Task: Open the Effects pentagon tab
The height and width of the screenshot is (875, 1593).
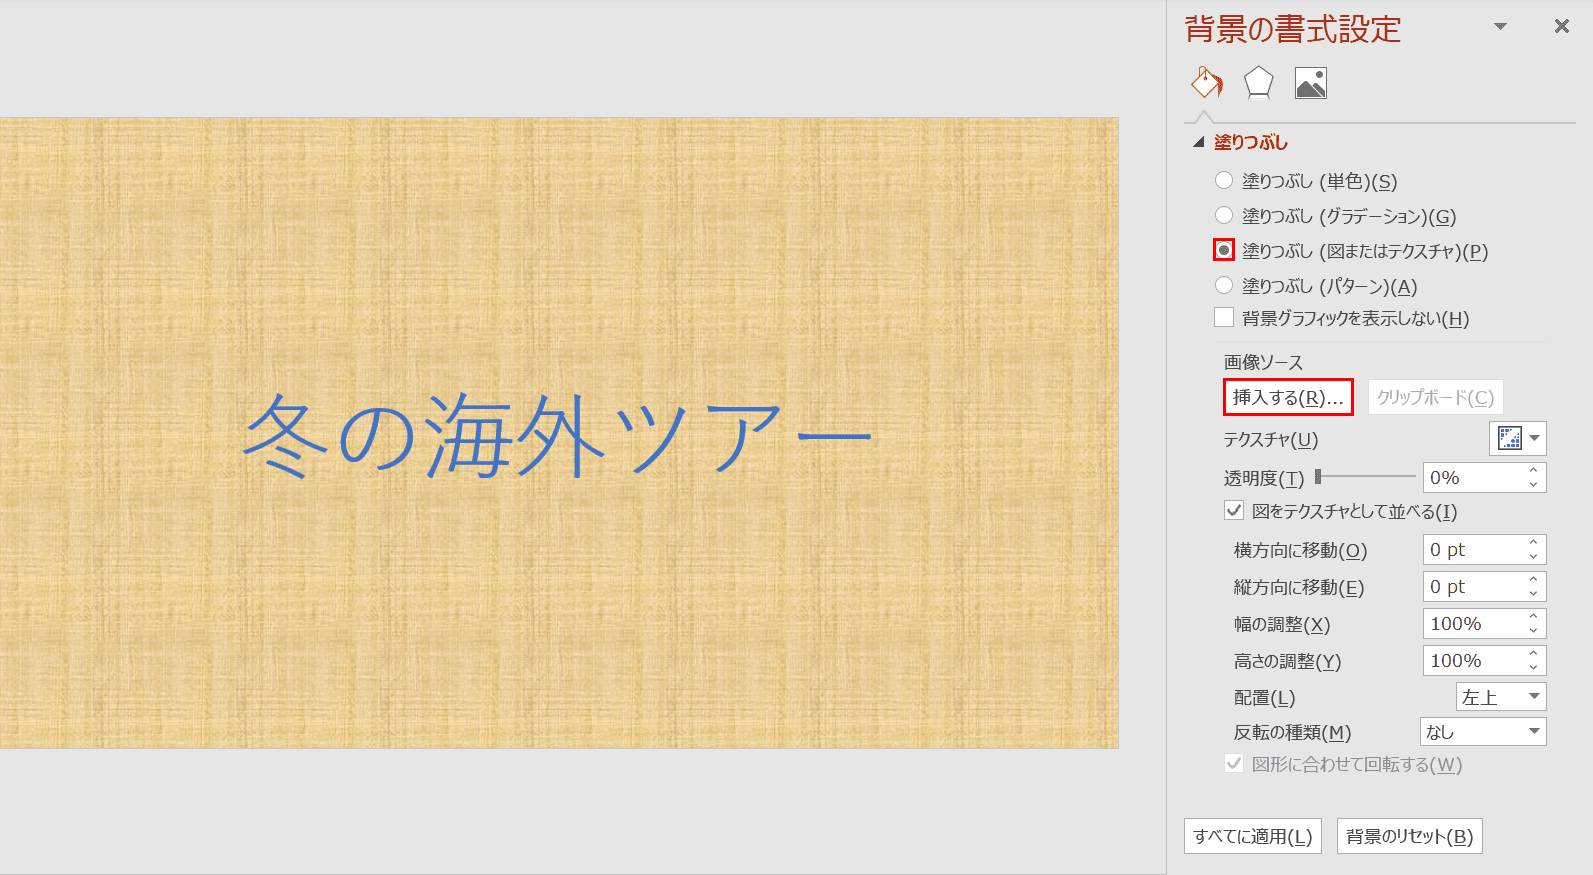Action: [1258, 83]
